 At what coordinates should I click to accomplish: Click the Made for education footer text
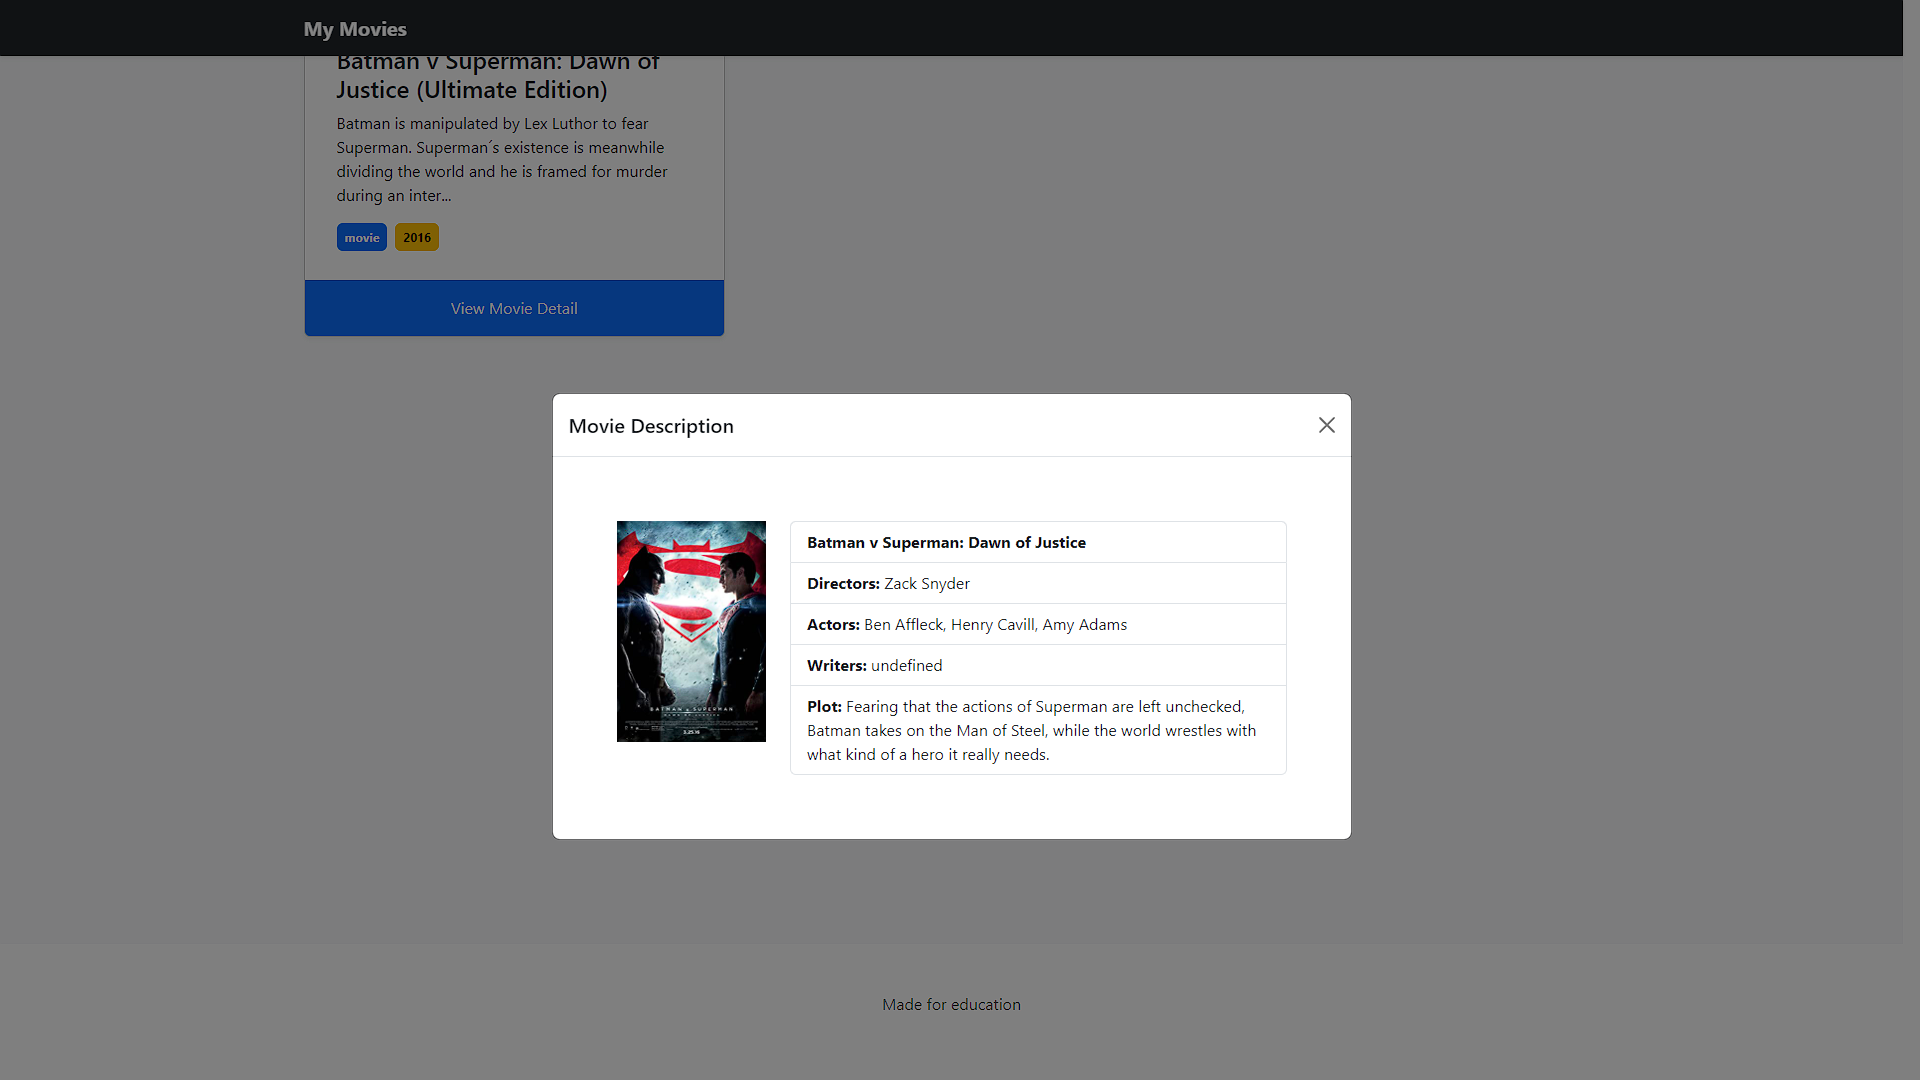coord(951,1005)
